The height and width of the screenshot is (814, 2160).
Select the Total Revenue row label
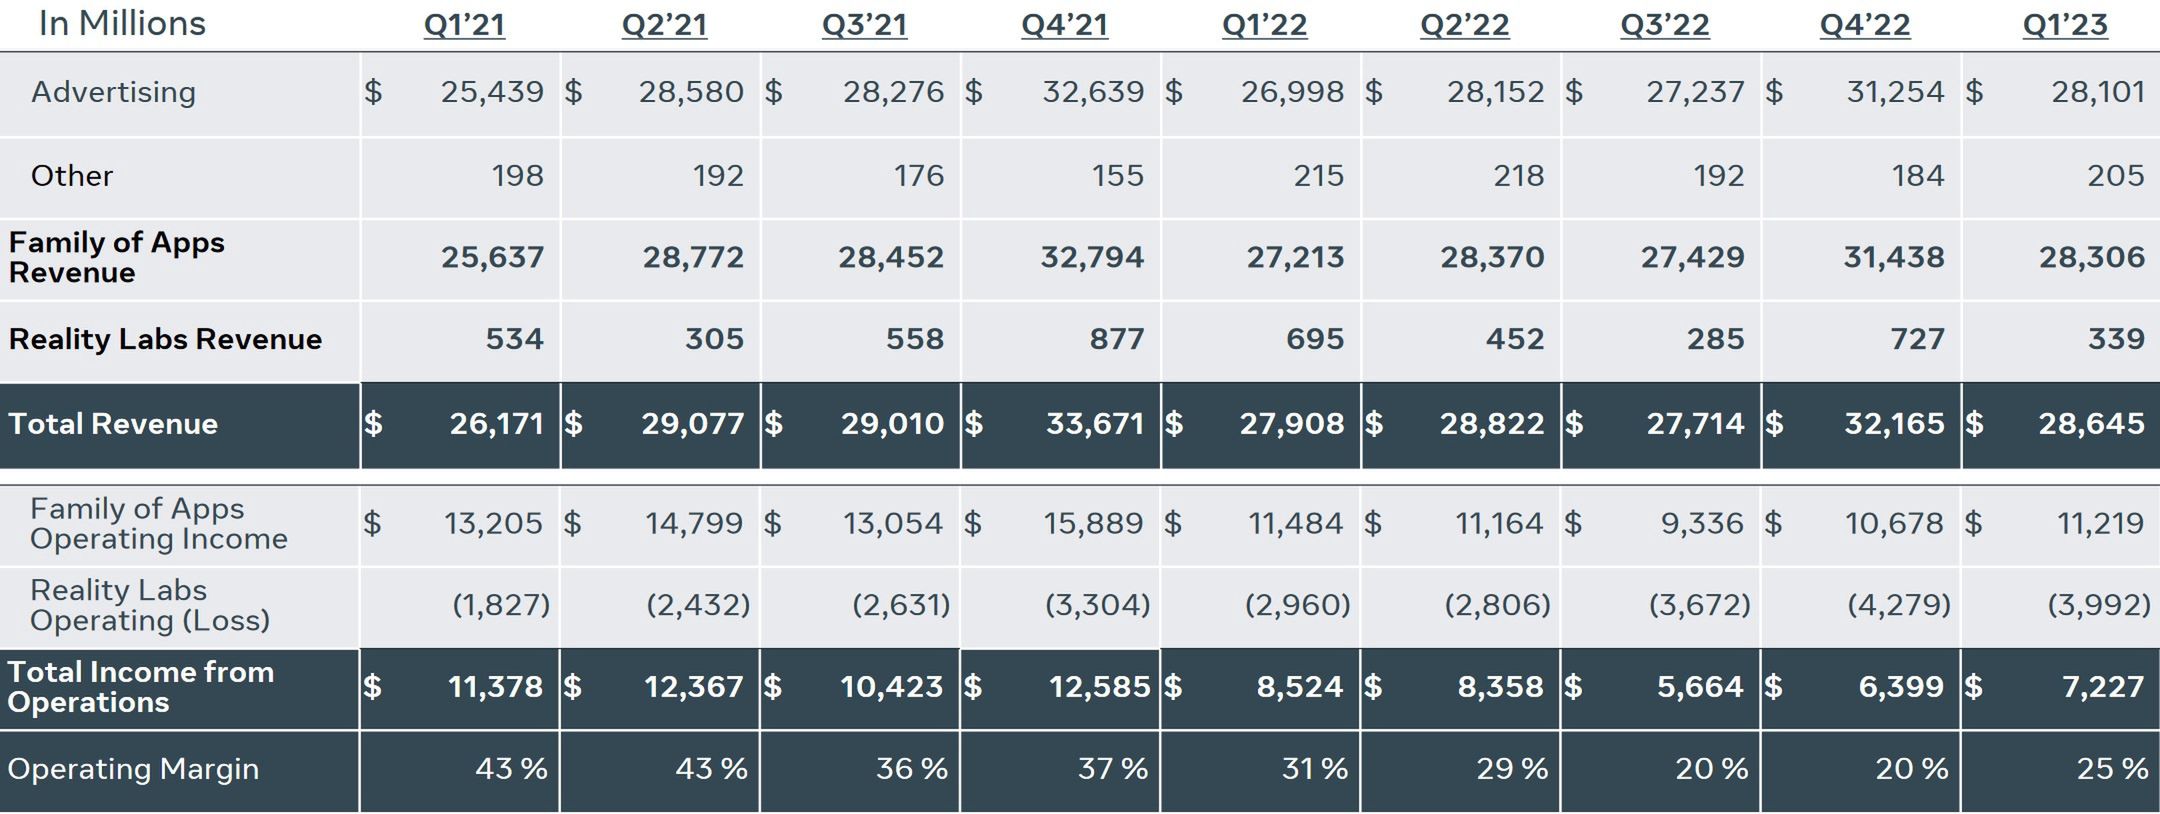click(113, 424)
